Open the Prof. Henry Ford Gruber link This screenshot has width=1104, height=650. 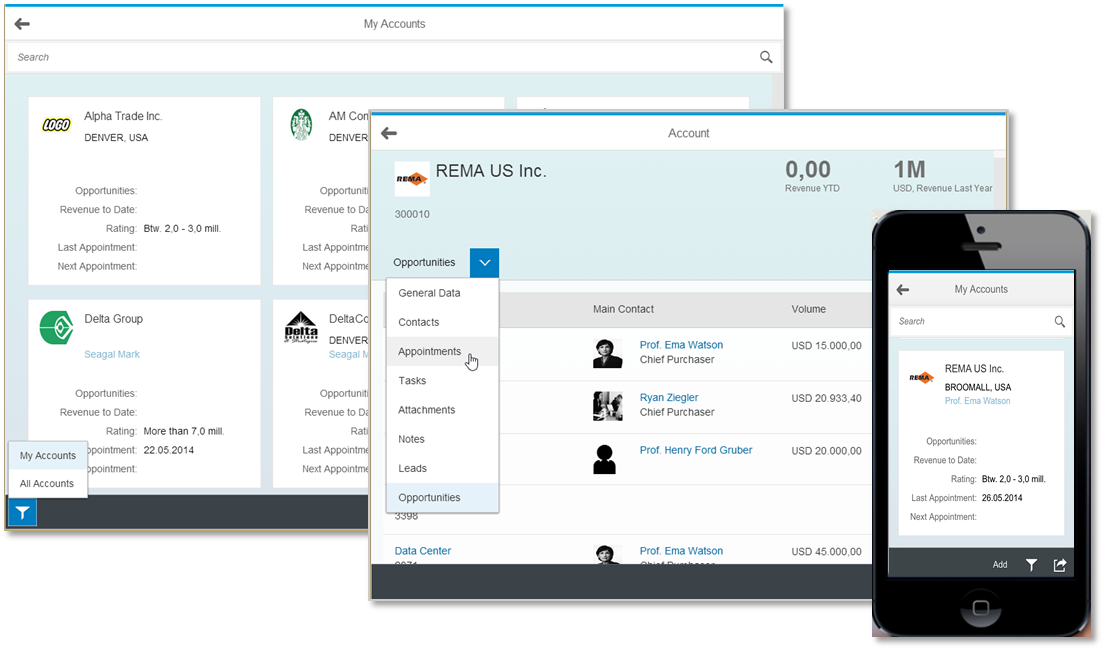coord(696,450)
